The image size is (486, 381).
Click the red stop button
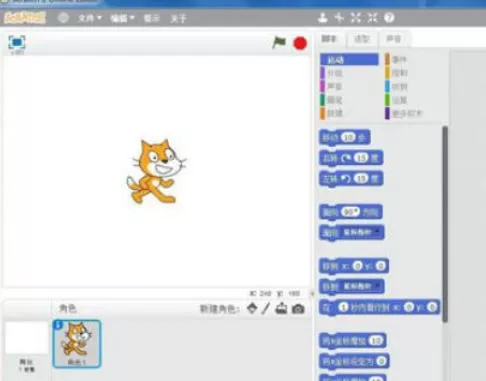tap(300, 43)
